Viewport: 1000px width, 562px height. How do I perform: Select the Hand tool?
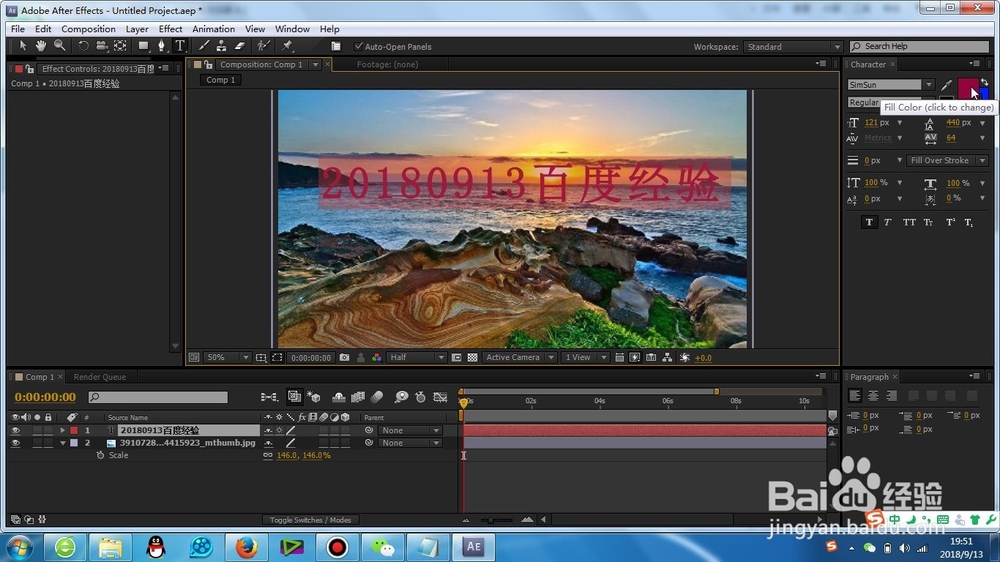click(x=41, y=46)
